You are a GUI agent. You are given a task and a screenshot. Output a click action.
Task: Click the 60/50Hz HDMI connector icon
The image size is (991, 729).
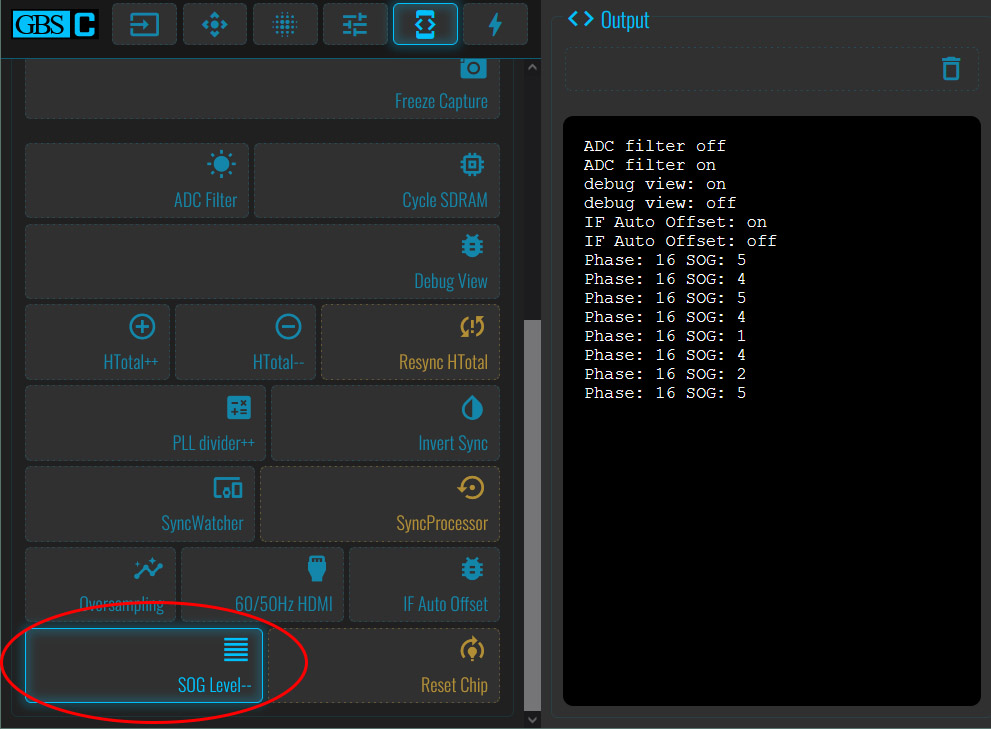click(x=317, y=568)
